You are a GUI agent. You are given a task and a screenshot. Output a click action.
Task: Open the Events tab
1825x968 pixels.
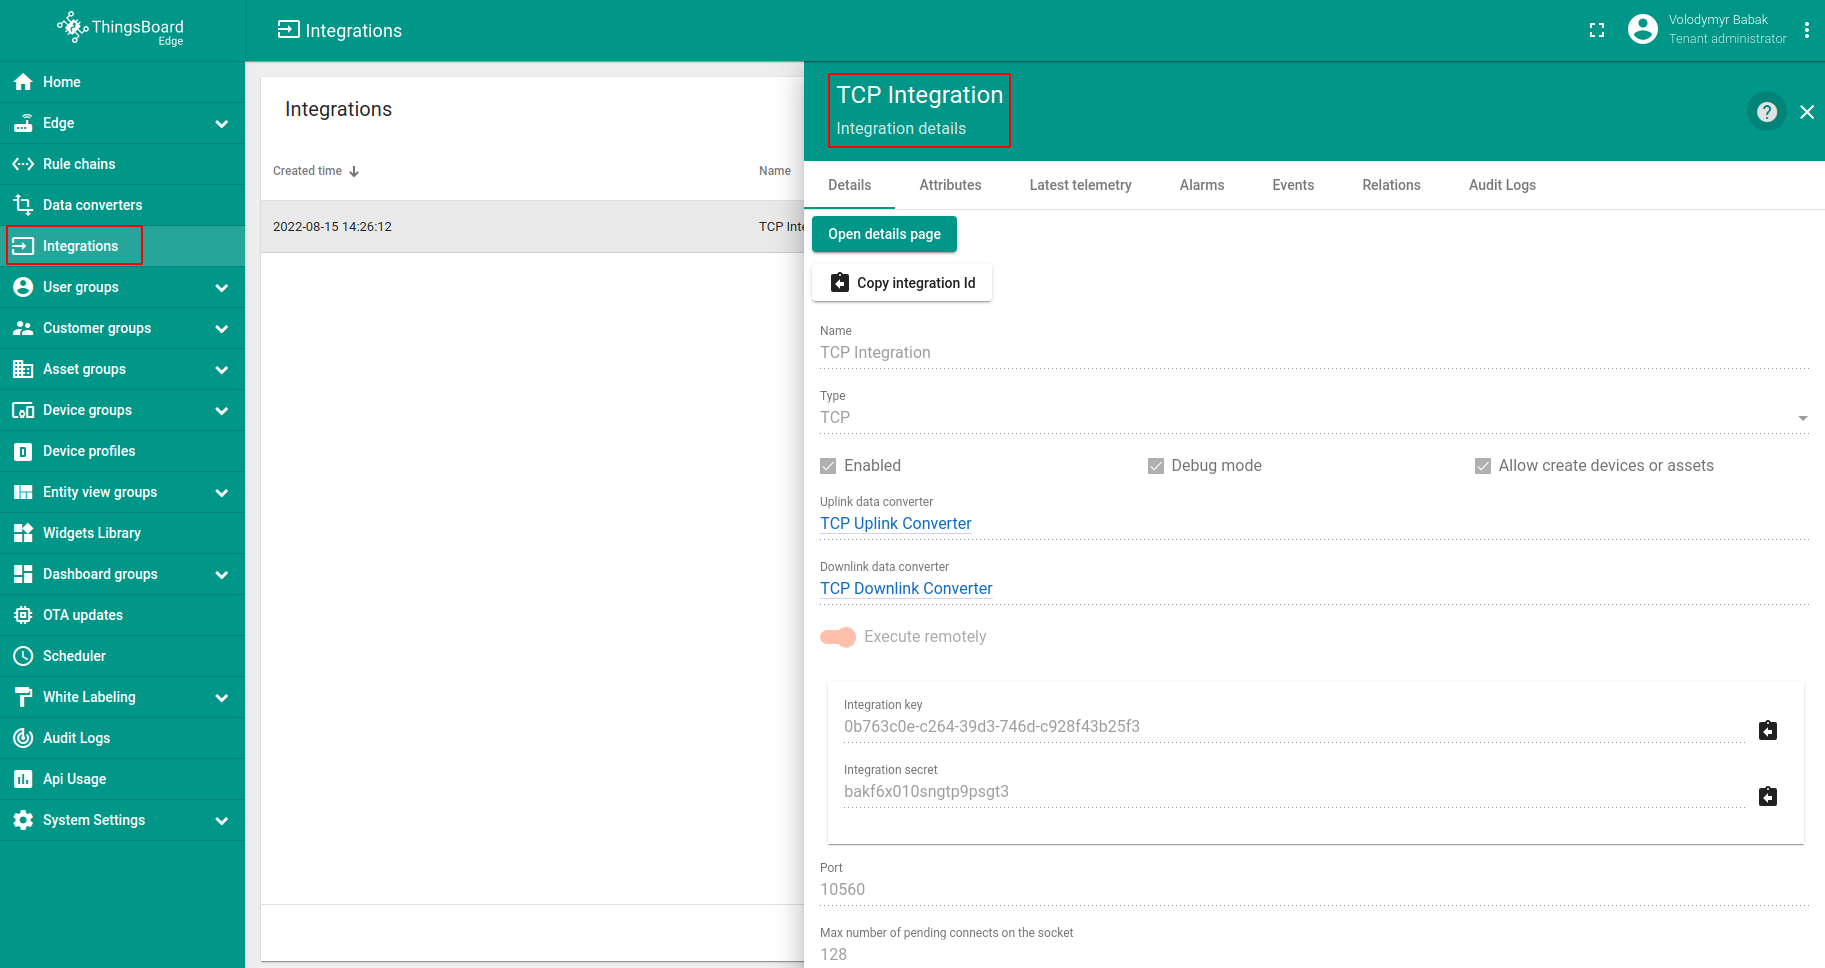point(1293,185)
